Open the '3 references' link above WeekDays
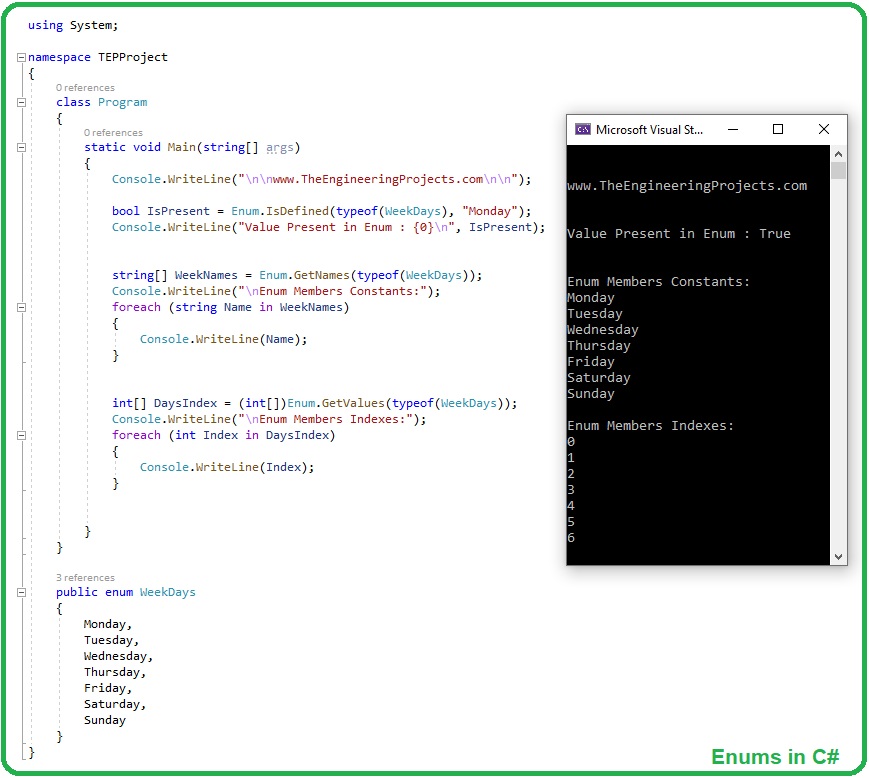This screenshot has height=778, width=869. click(x=85, y=577)
